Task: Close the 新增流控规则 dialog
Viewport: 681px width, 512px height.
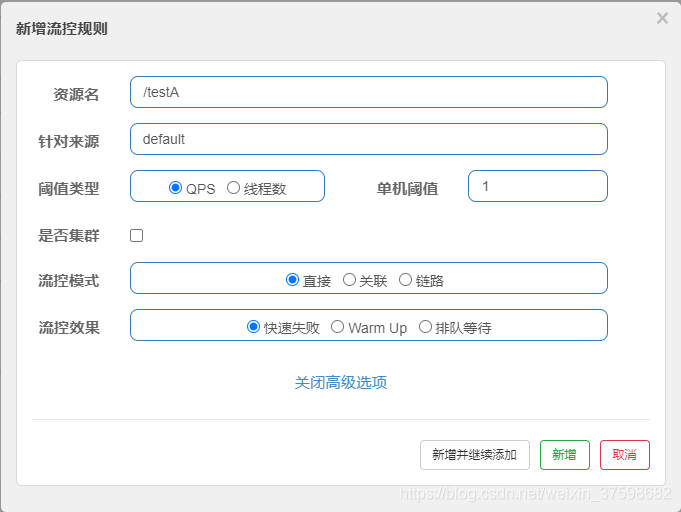Action: pyautogui.click(x=662, y=18)
